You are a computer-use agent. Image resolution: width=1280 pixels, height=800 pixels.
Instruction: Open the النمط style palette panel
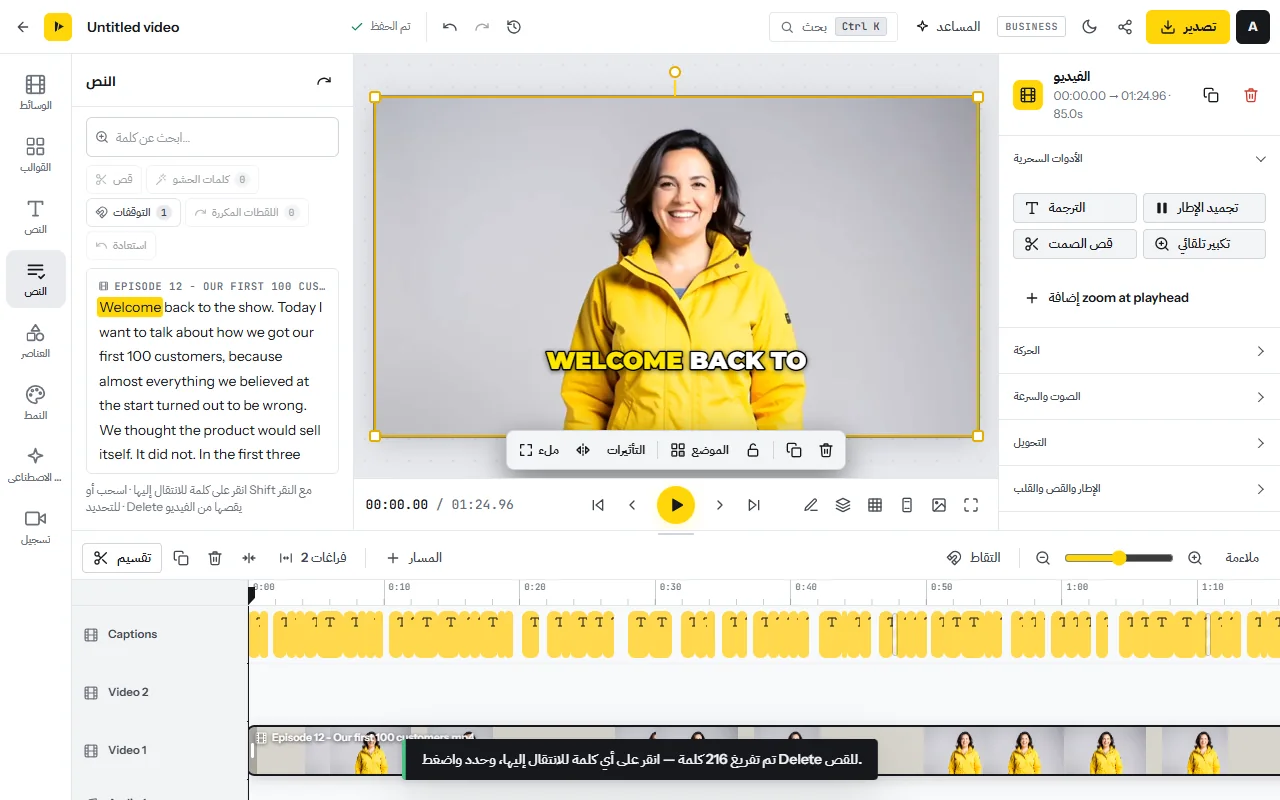pyautogui.click(x=36, y=403)
